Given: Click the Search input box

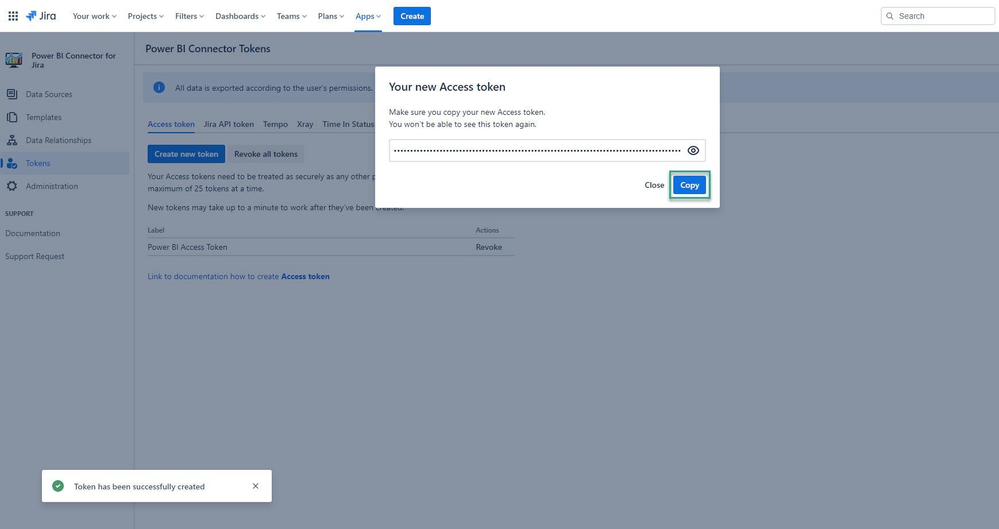Looking at the screenshot, I should pos(937,16).
